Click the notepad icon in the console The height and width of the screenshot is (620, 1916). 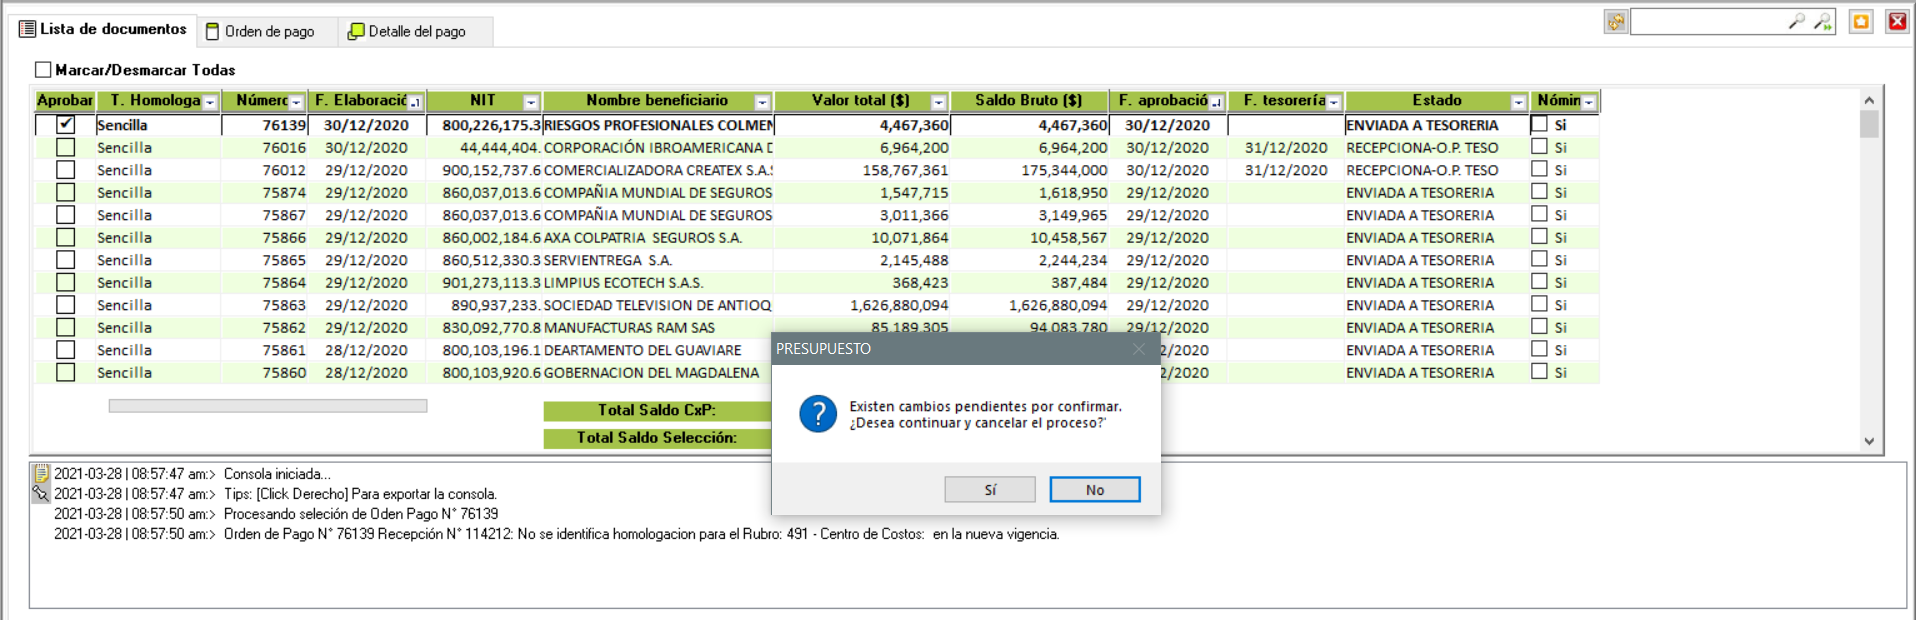(41, 474)
